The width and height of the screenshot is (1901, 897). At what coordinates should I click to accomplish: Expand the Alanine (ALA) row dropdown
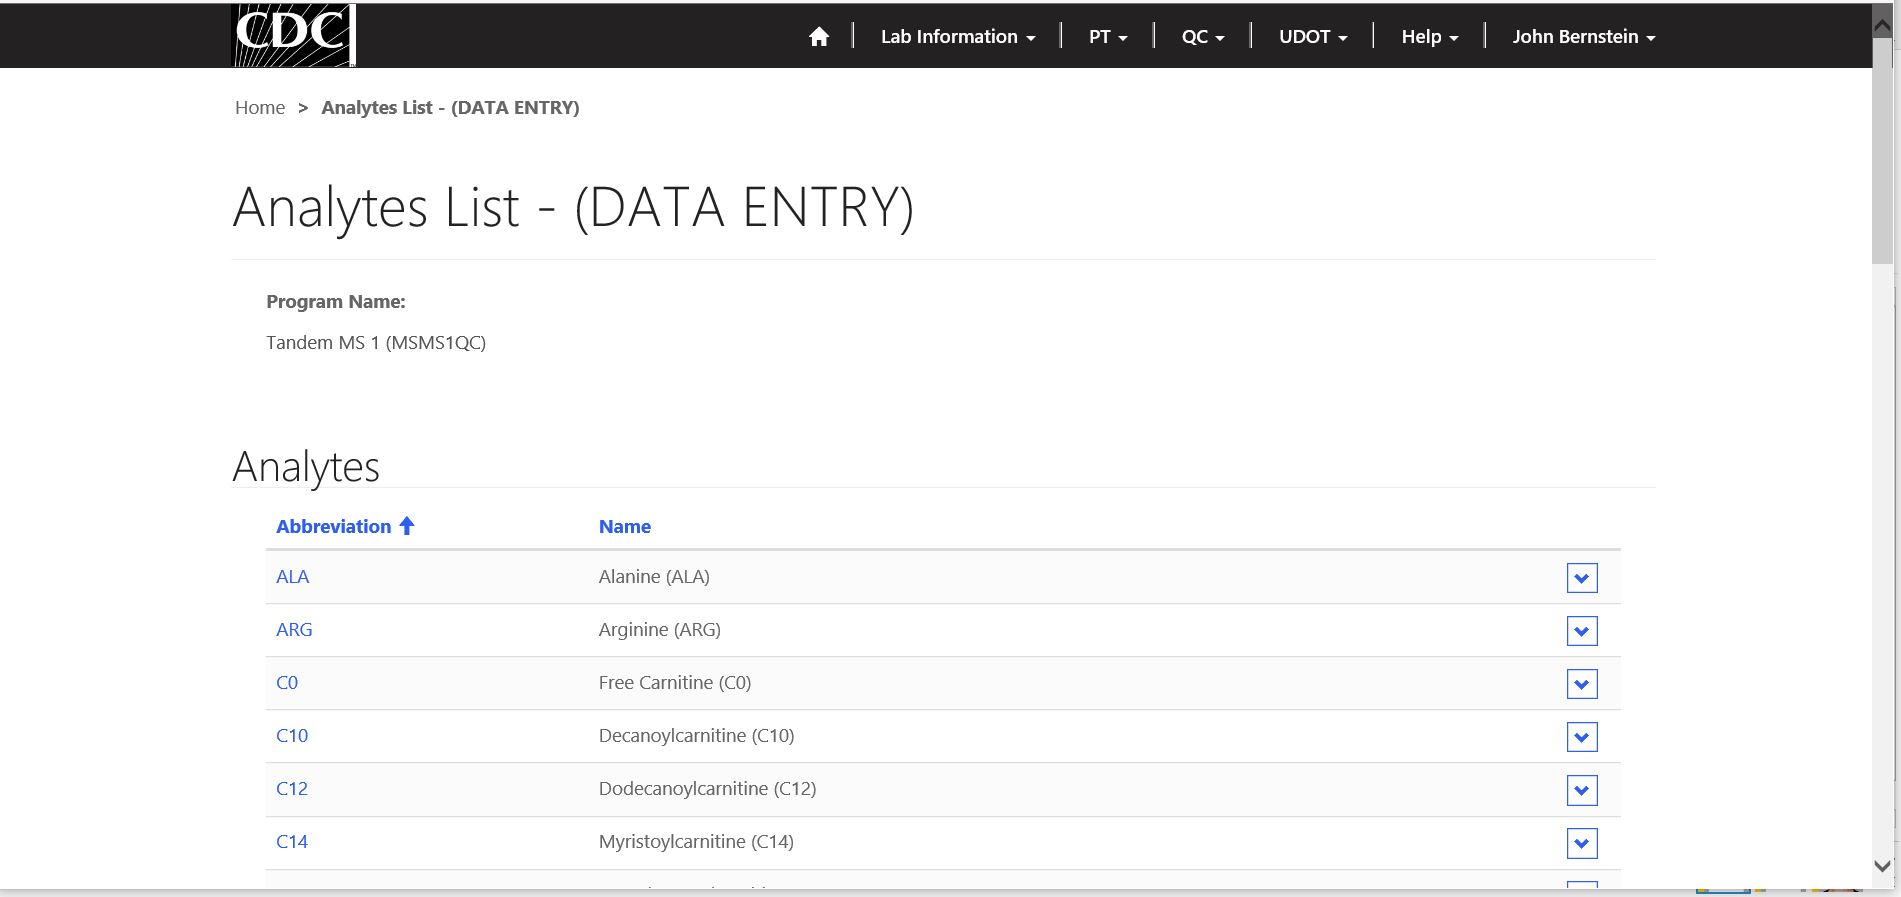1581,578
